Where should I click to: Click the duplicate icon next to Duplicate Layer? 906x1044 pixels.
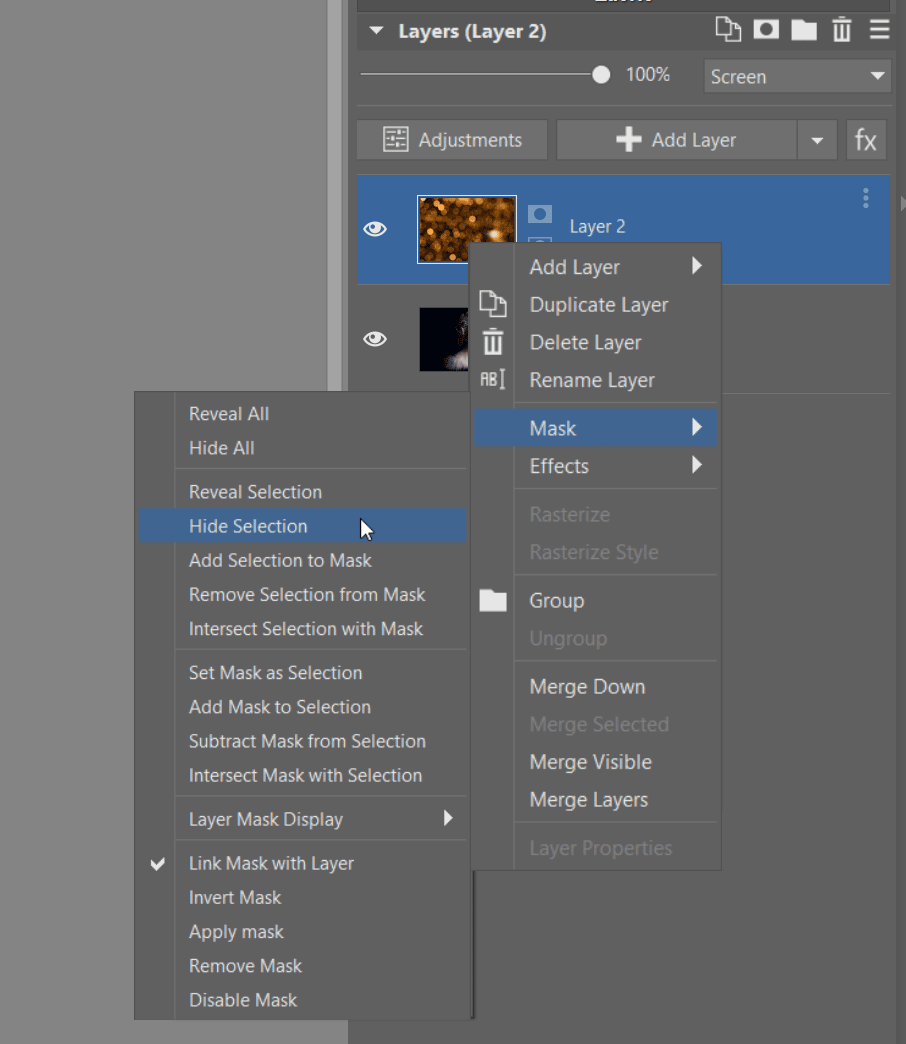(493, 304)
